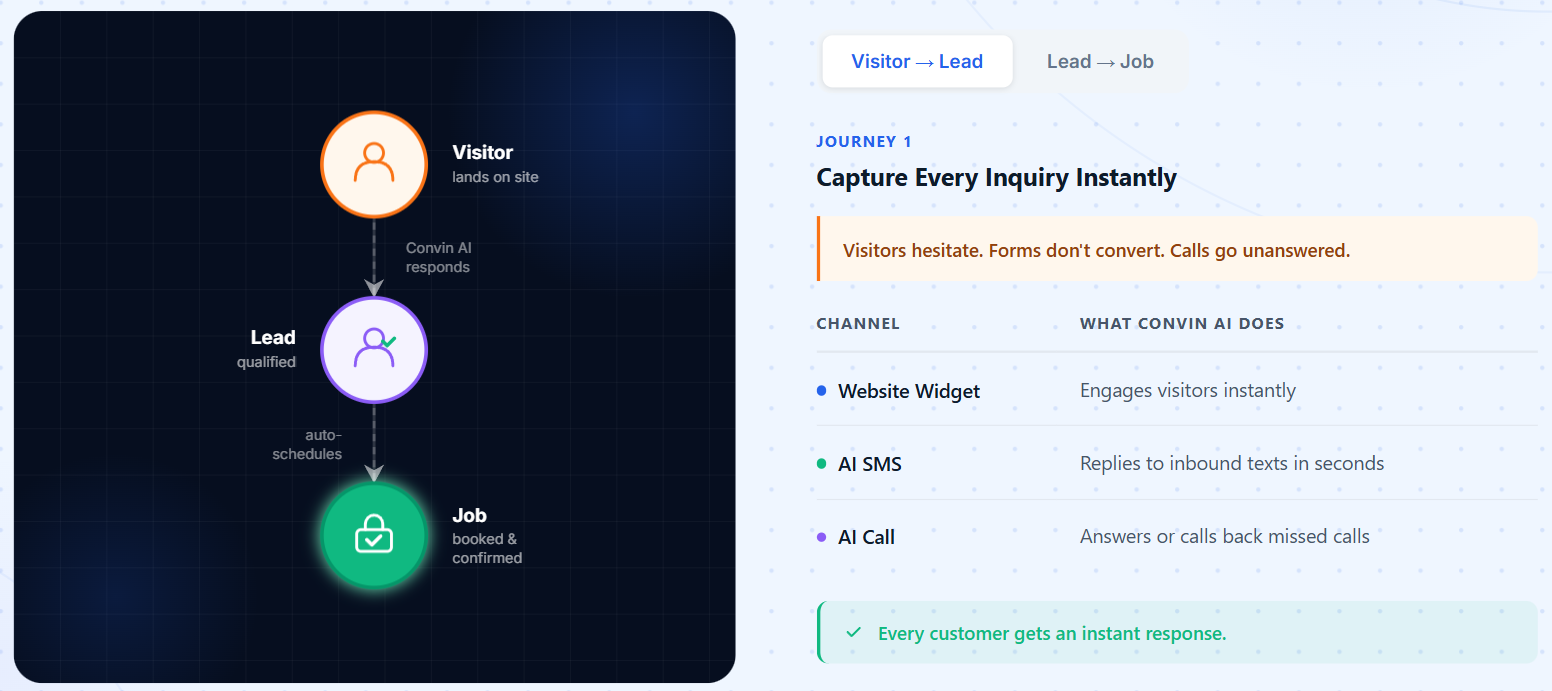Viewport: 1552px width, 691px height.
Task: Switch to the Visitor → Lead tab
Action: click(917, 61)
